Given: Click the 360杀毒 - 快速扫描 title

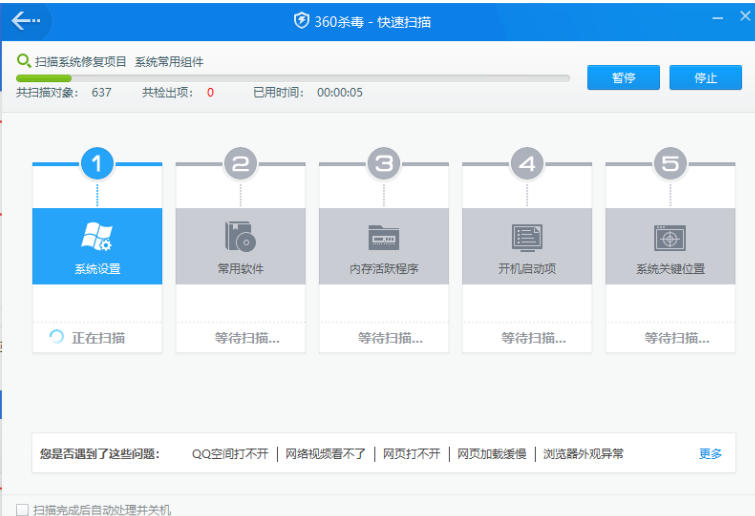Looking at the screenshot, I should pyautogui.click(x=373, y=22).
